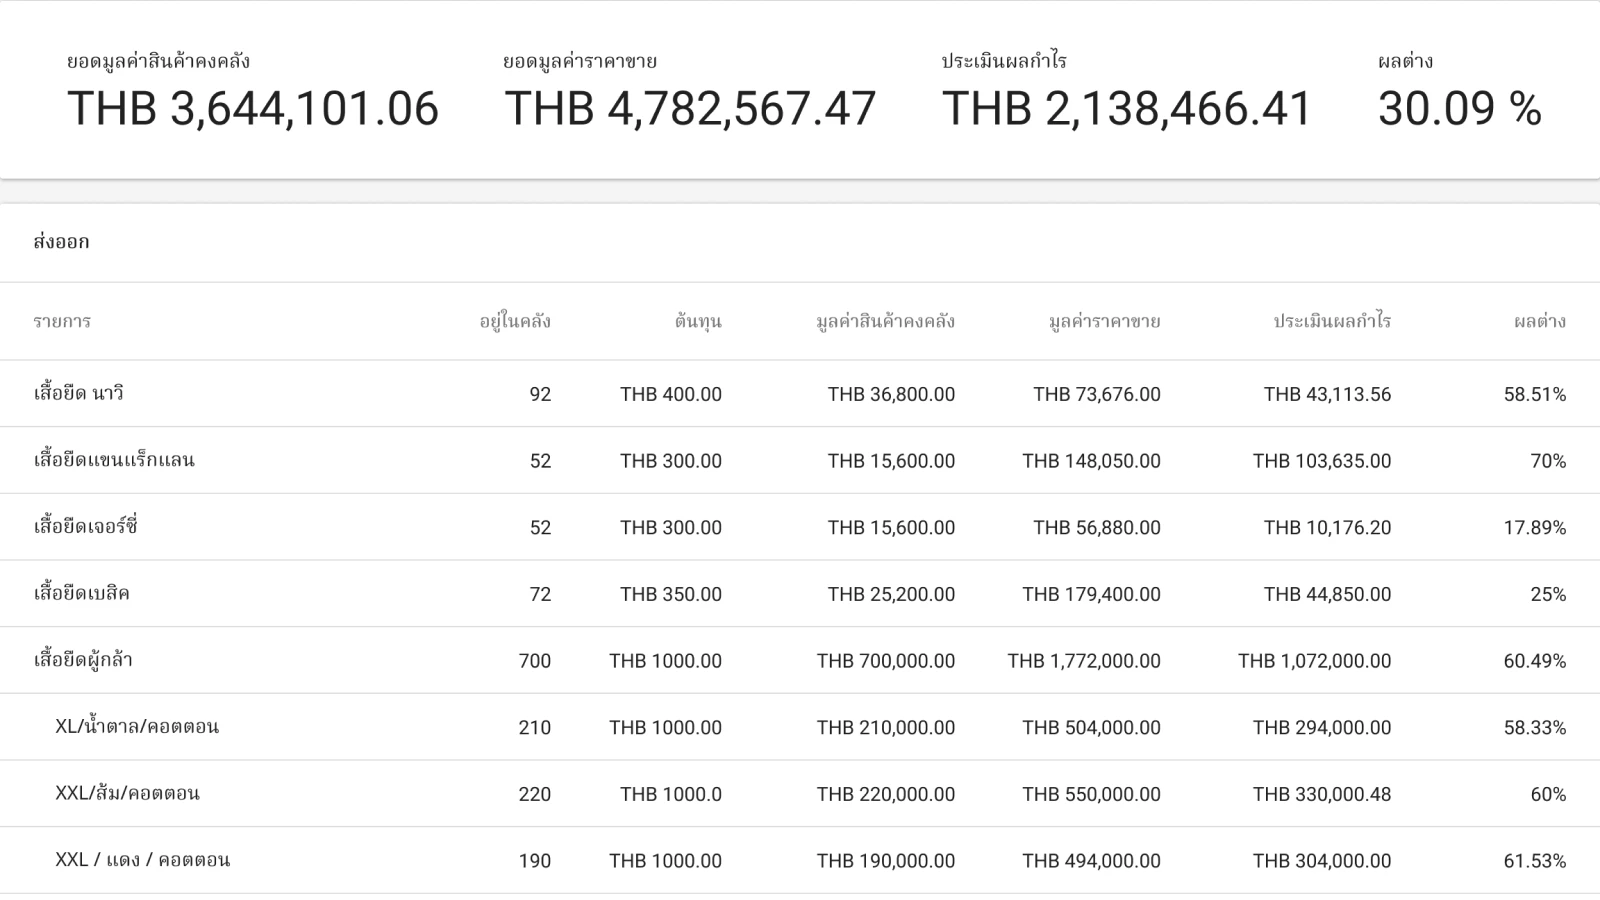Screen dimensions: 1600x900
Task: Click the ประเมินผลกำไร column header
Action: click(1332, 322)
